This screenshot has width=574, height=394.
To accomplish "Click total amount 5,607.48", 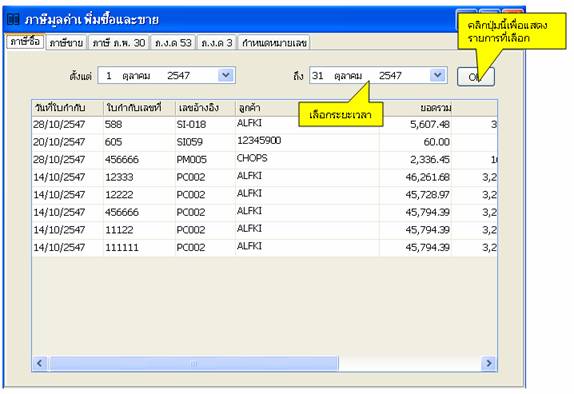I will 415,124.
